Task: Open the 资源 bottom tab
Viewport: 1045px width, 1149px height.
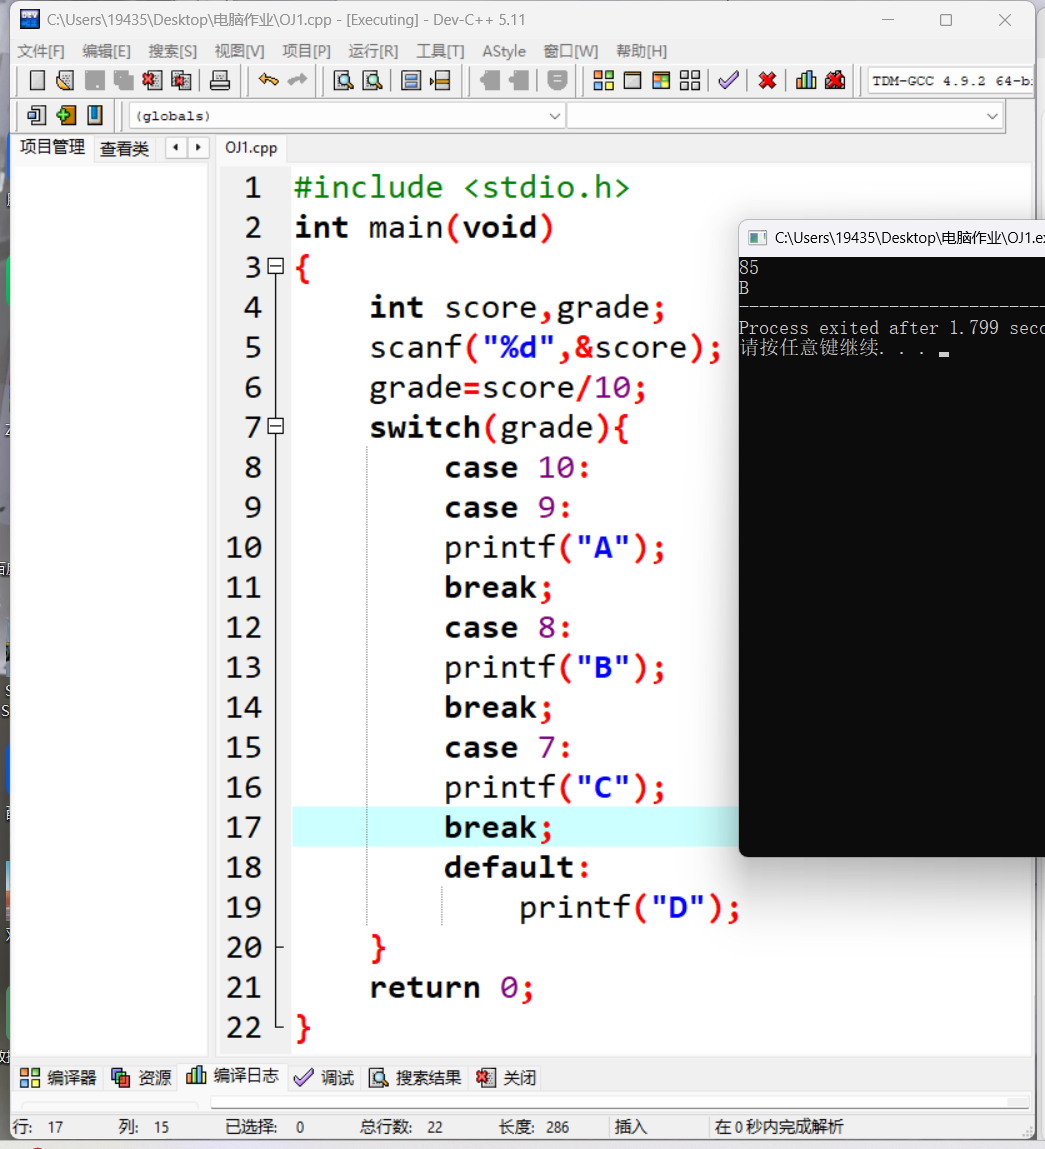Action: point(141,1077)
